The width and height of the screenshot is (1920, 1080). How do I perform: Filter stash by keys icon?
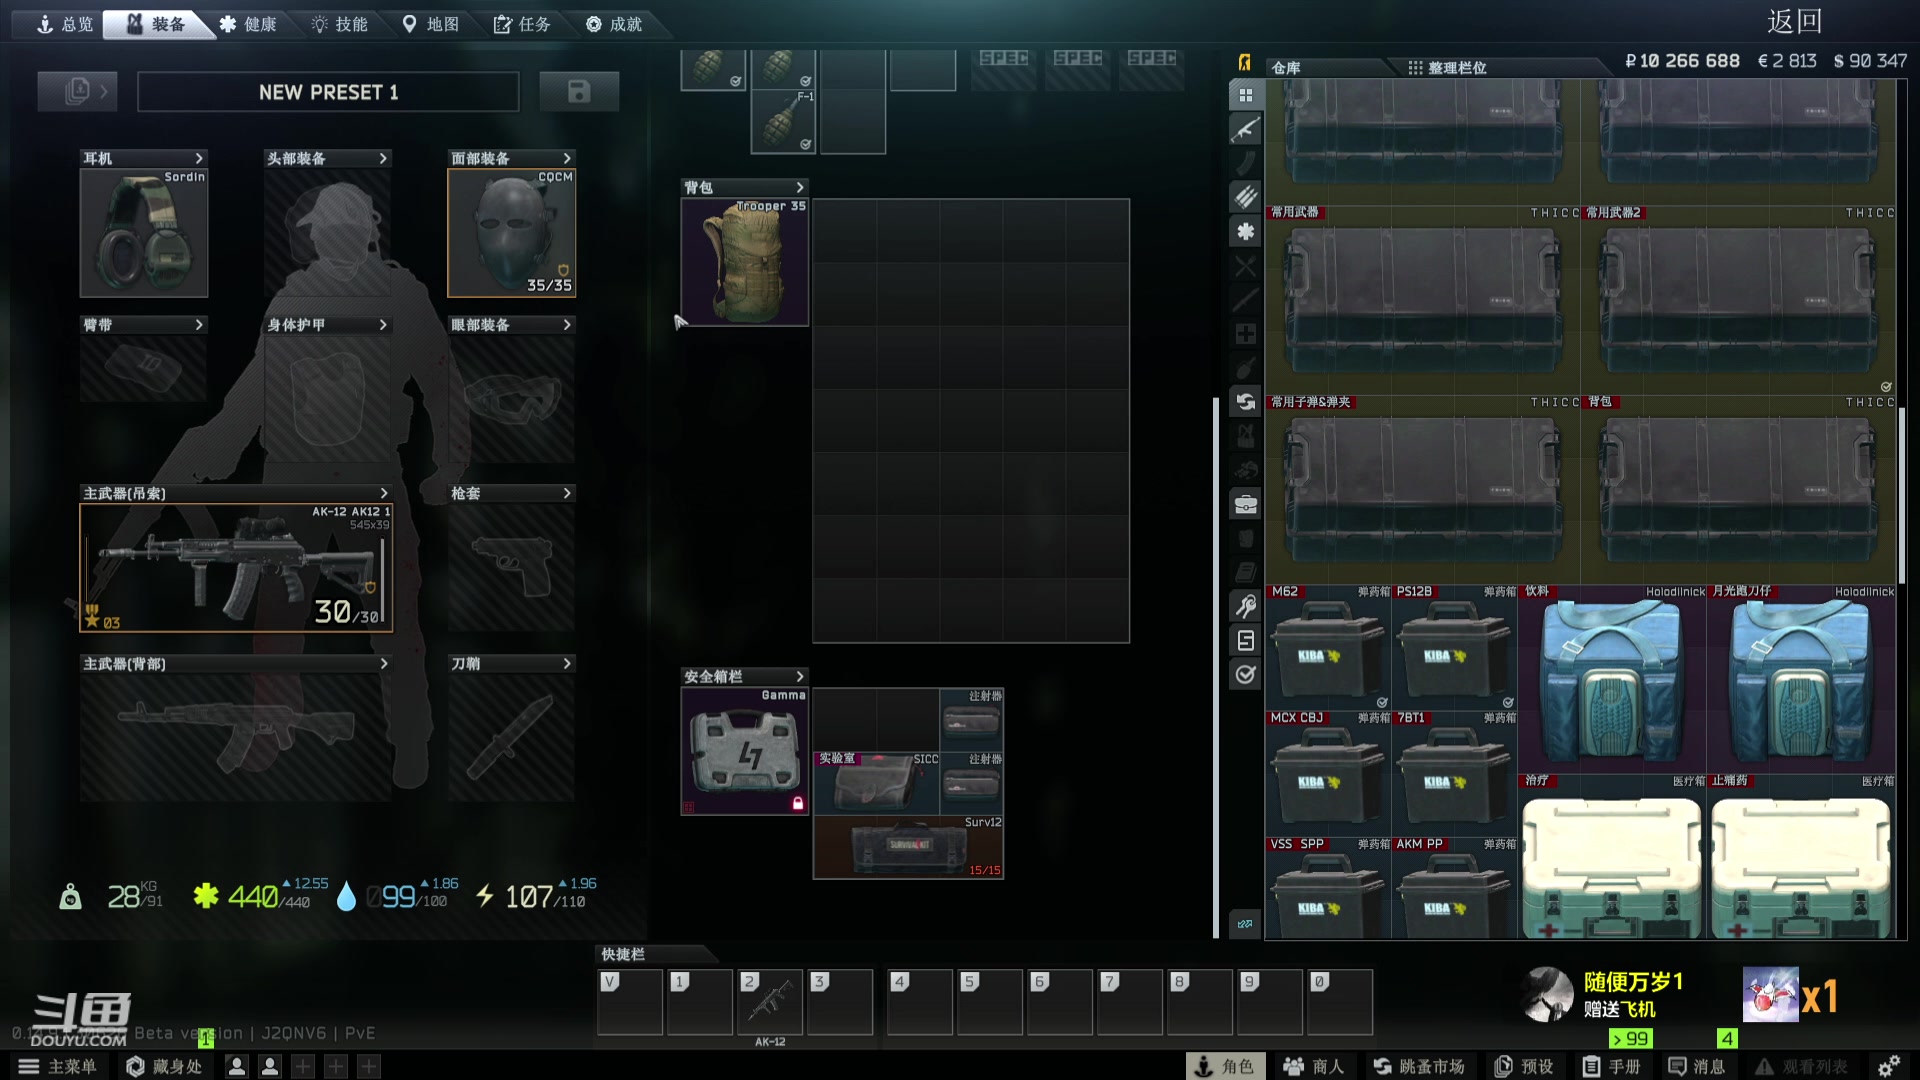[1246, 606]
